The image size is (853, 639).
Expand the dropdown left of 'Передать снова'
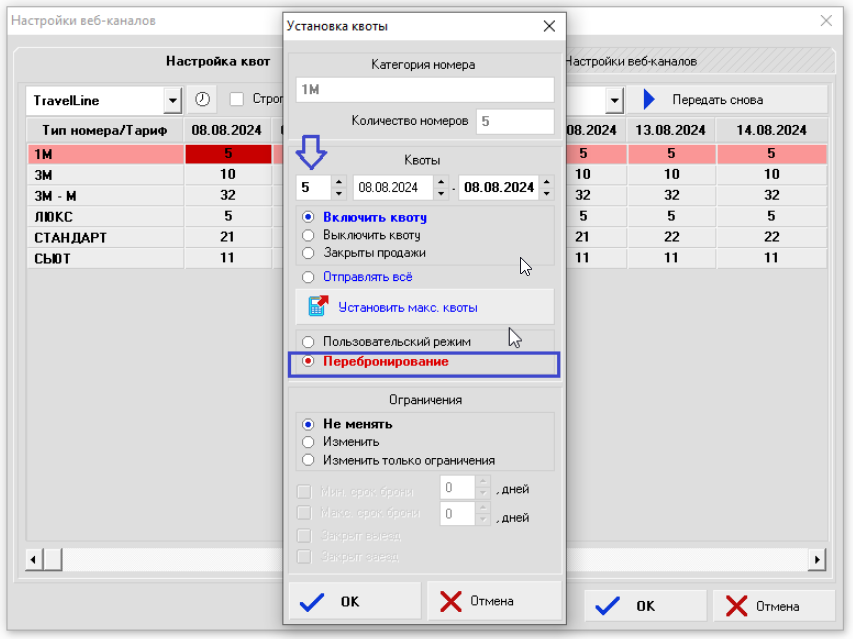coord(614,100)
